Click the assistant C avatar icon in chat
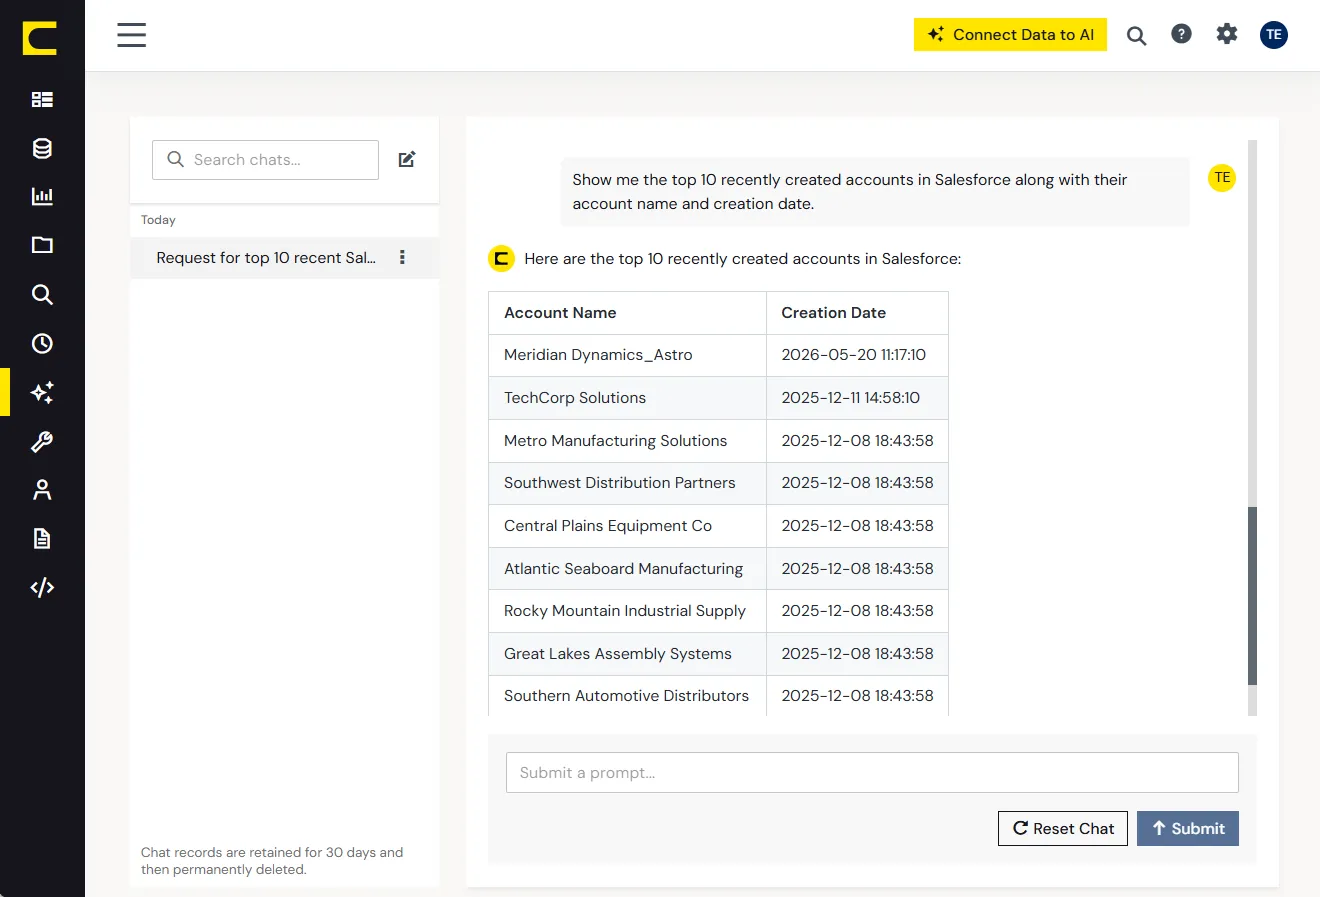1320x897 pixels. [x=501, y=259]
